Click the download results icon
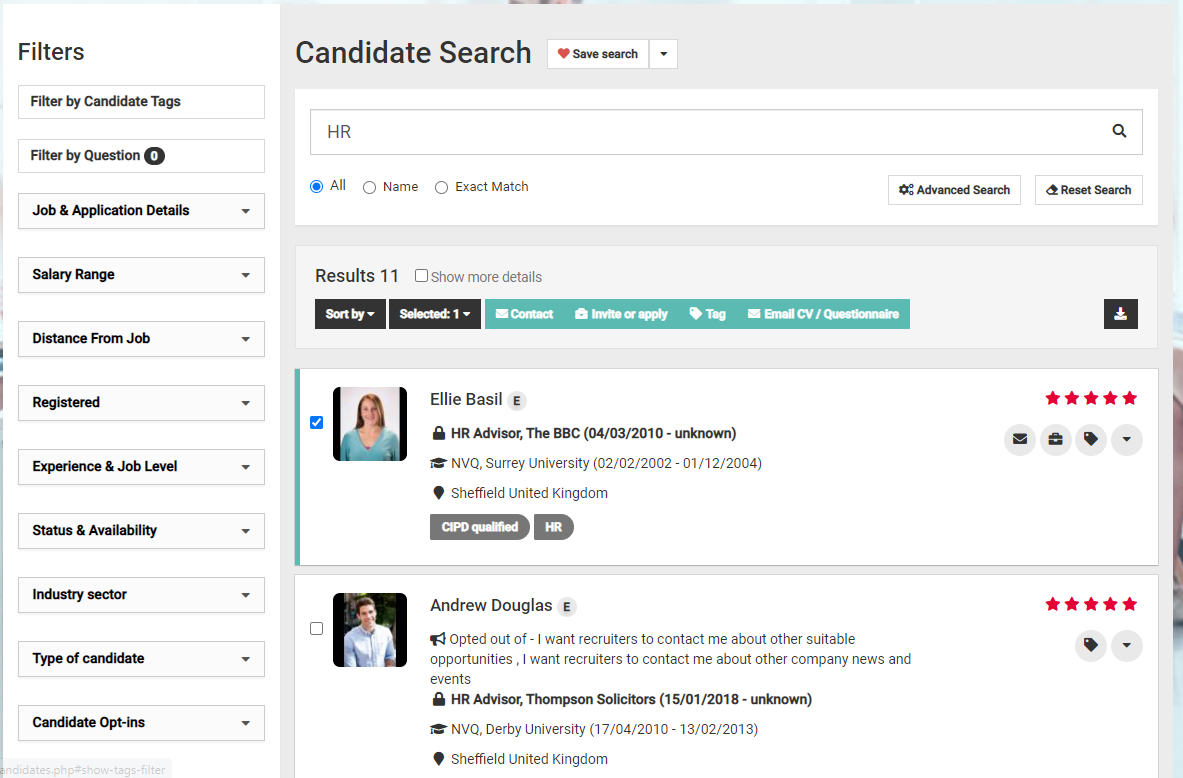The image size is (1183, 778). (x=1121, y=314)
